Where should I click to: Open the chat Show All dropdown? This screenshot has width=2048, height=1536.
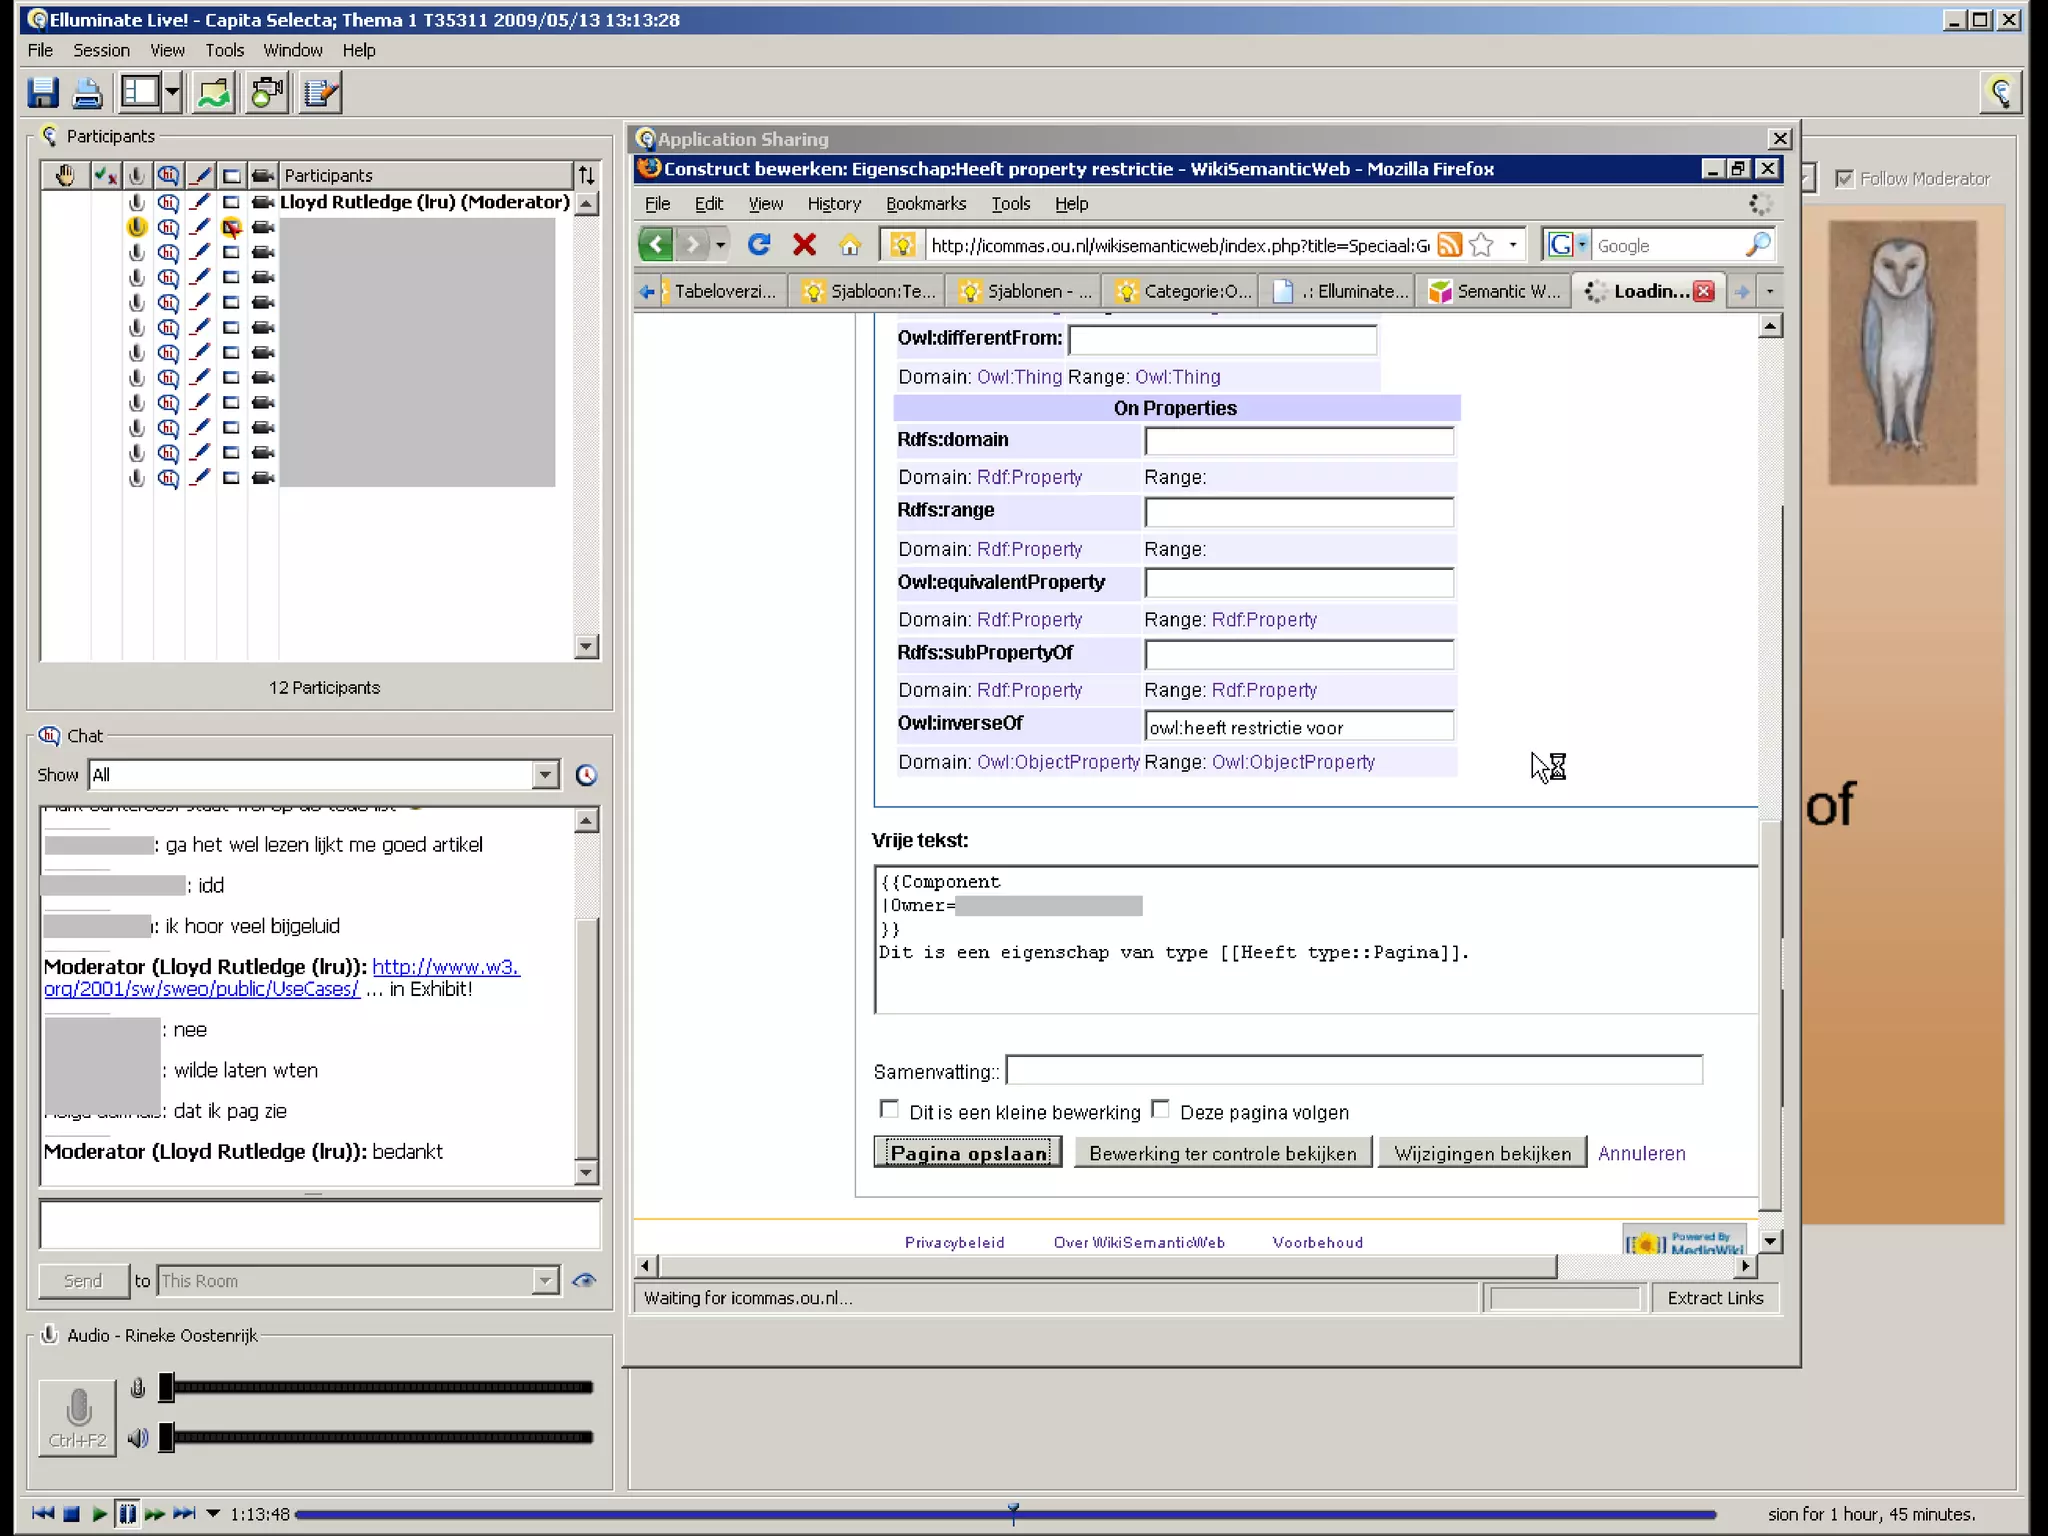[544, 775]
